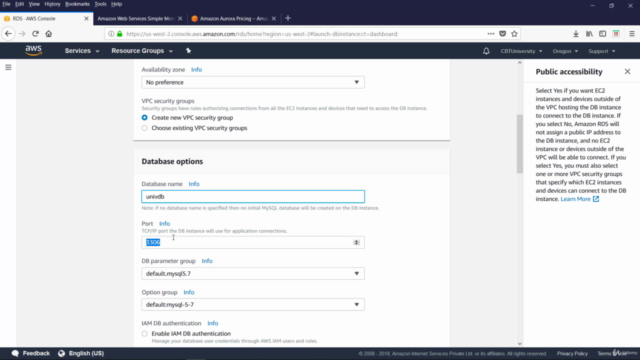
Task: Click the red extension icon in the browser toolbar
Action: [x=616, y=34]
